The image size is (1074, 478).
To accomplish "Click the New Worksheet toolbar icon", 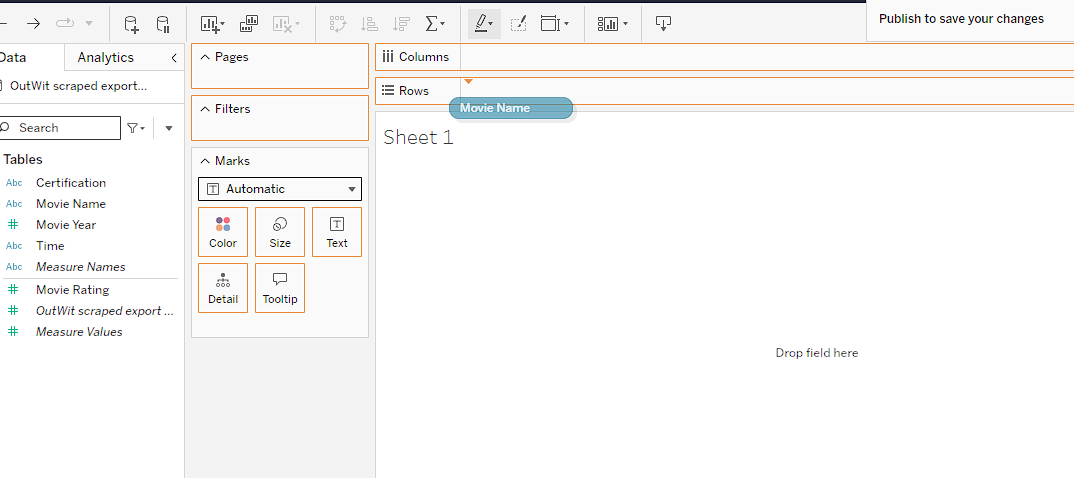I will click(x=211, y=23).
